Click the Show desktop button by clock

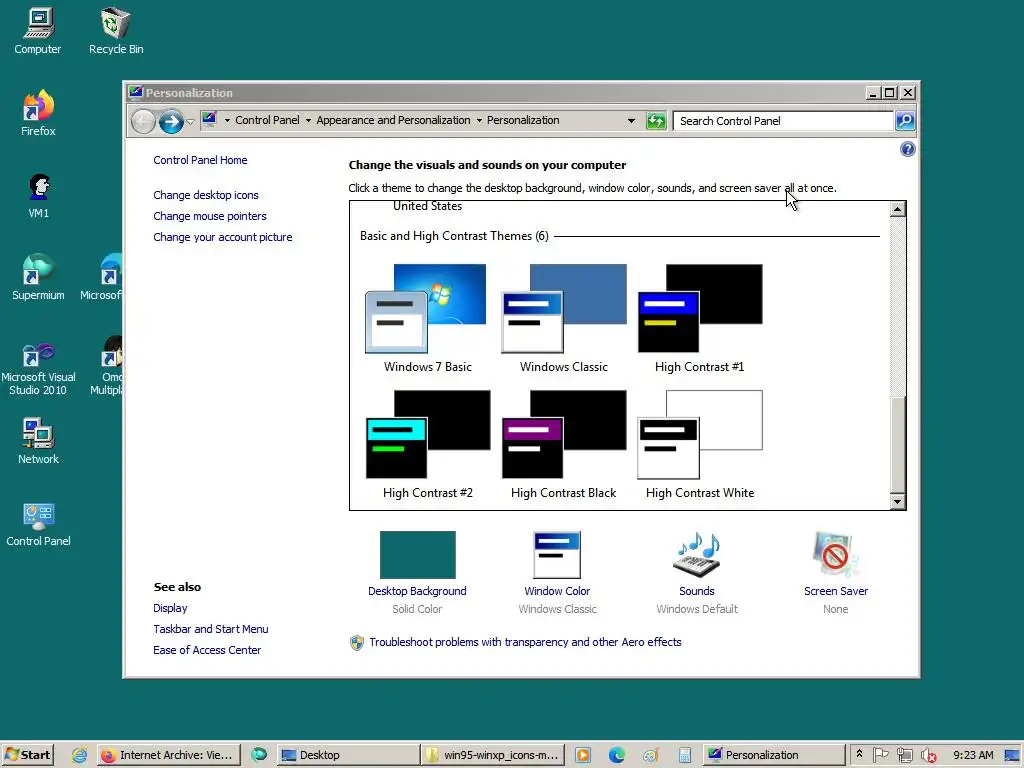point(1012,755)
